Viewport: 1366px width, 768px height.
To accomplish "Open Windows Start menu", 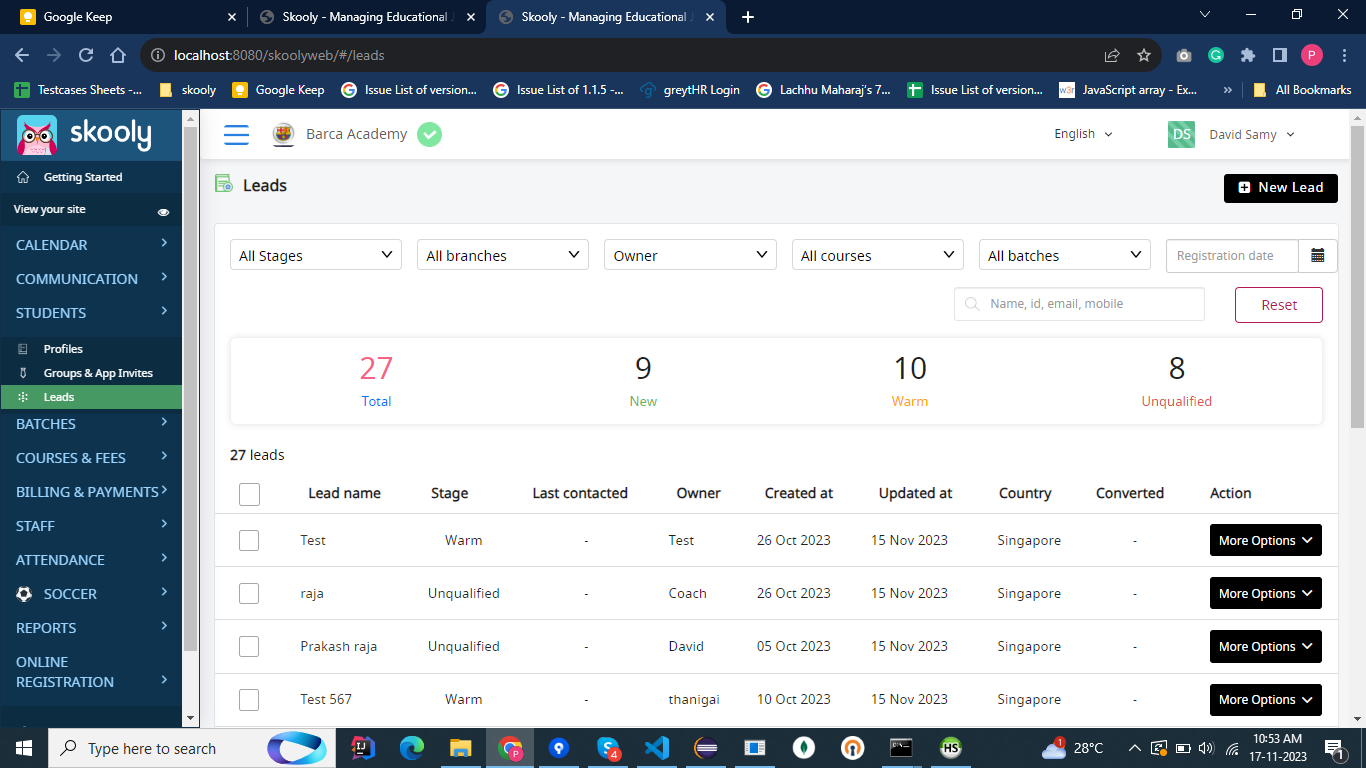I will point(24,748).
